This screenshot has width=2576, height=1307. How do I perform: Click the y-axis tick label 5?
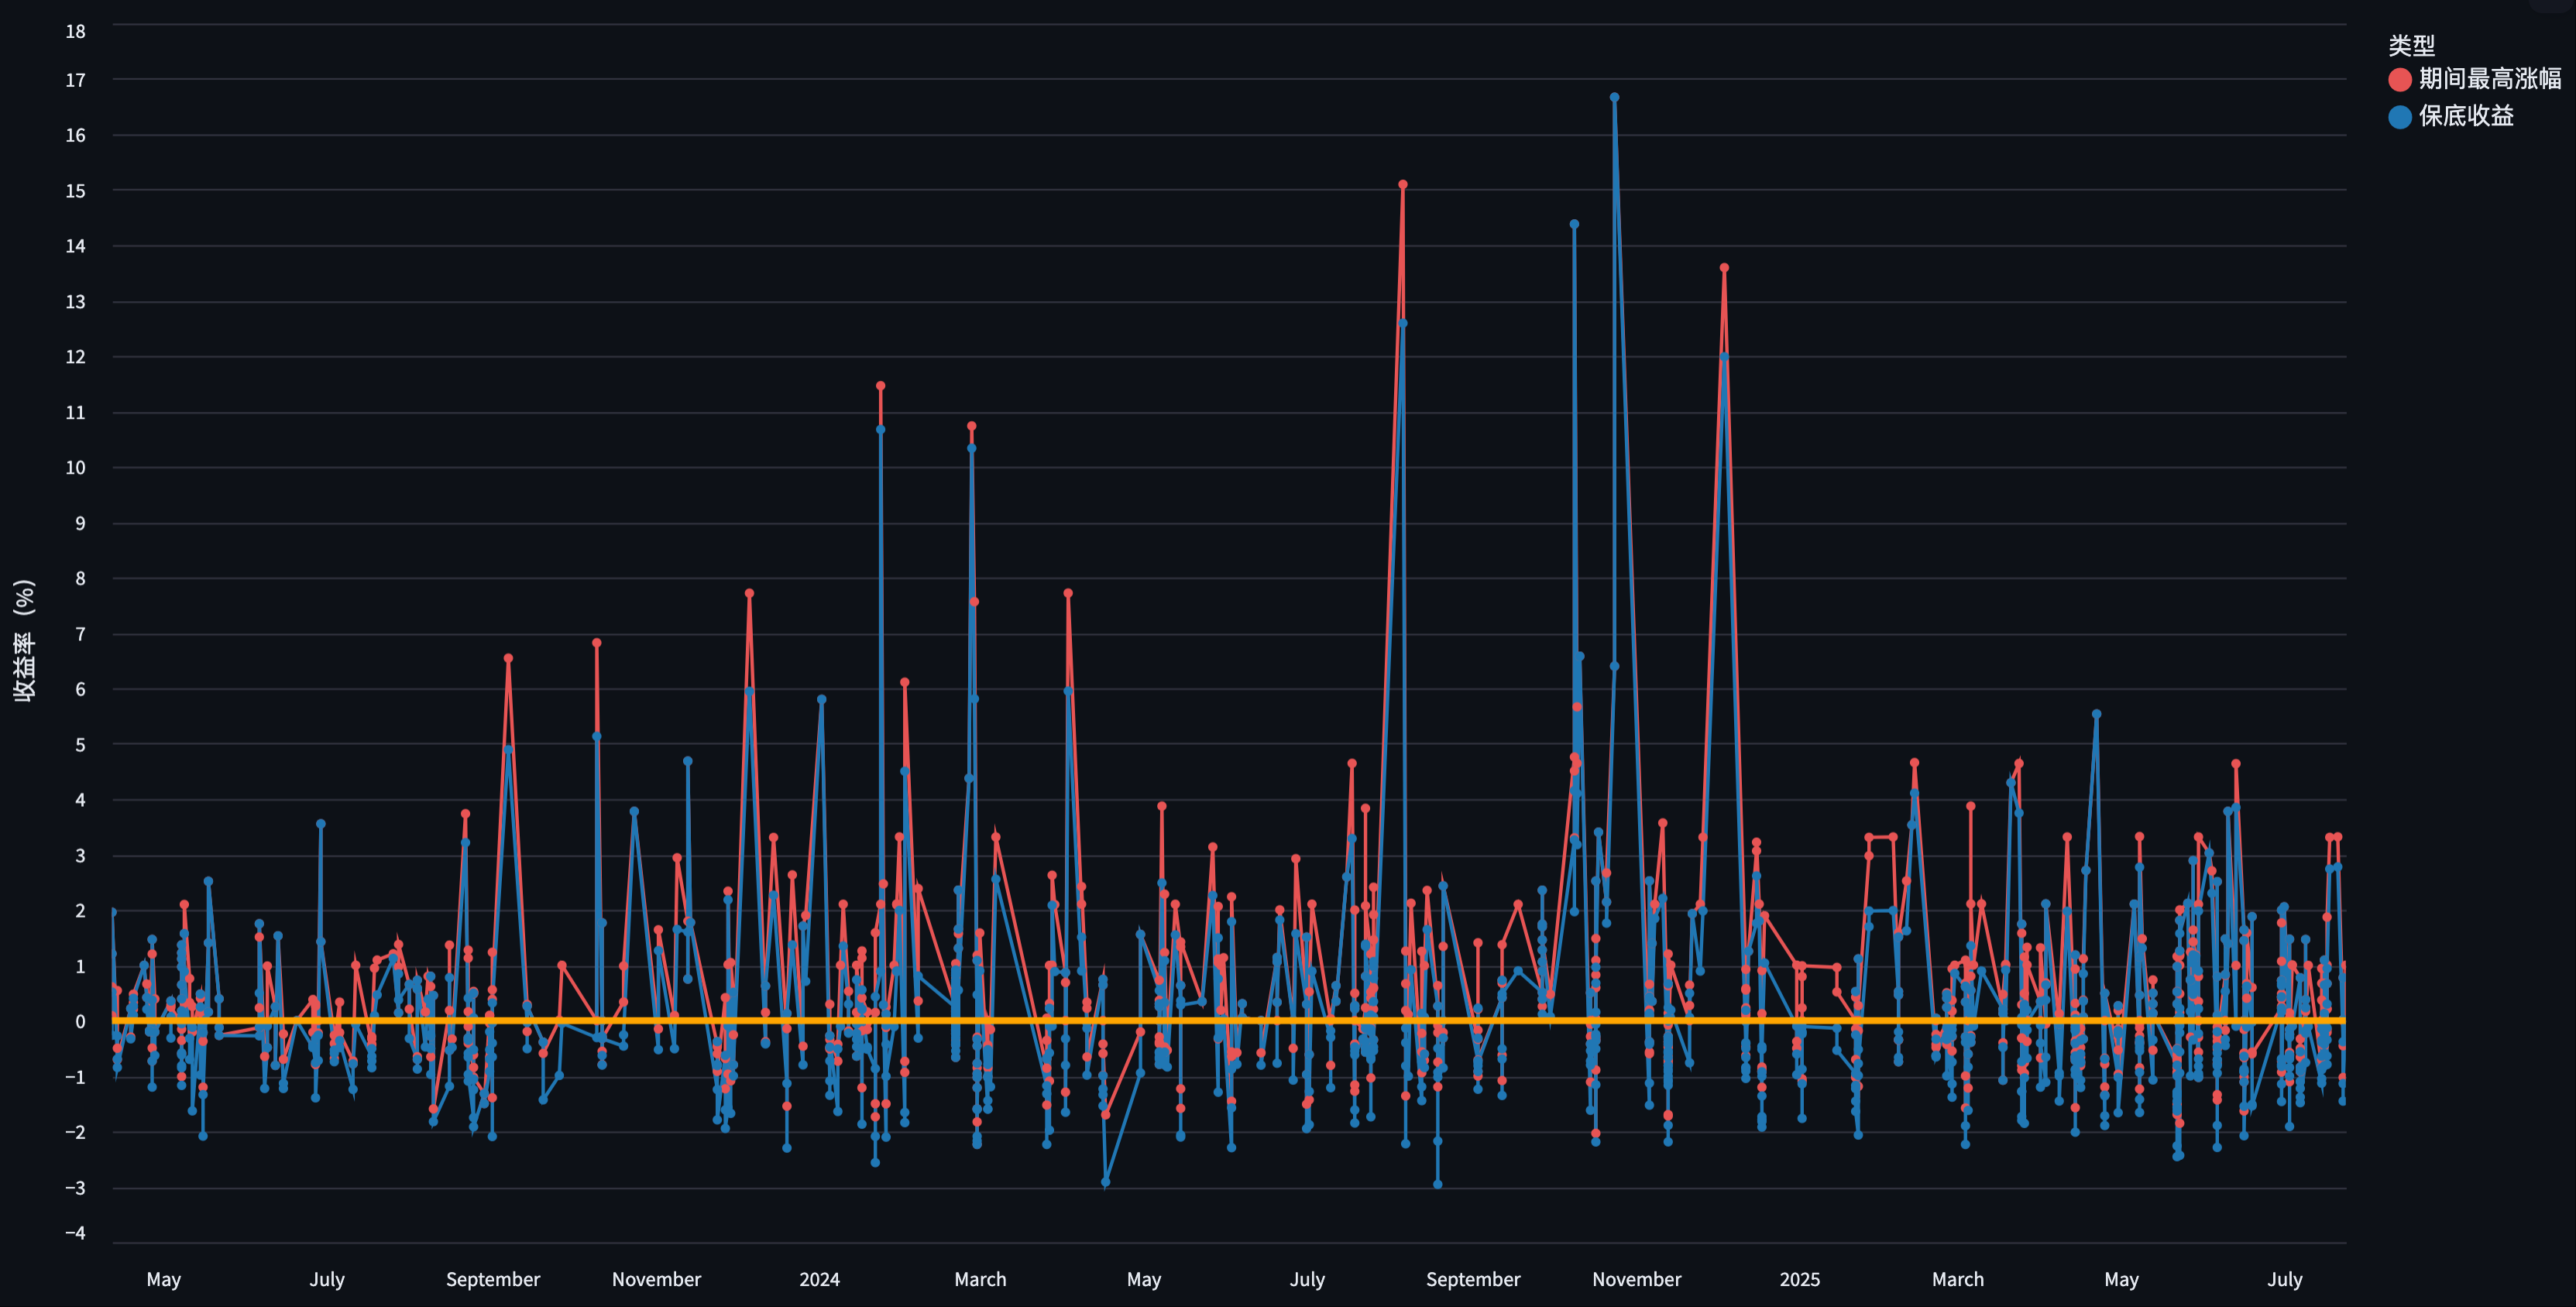tap(80, 745)
